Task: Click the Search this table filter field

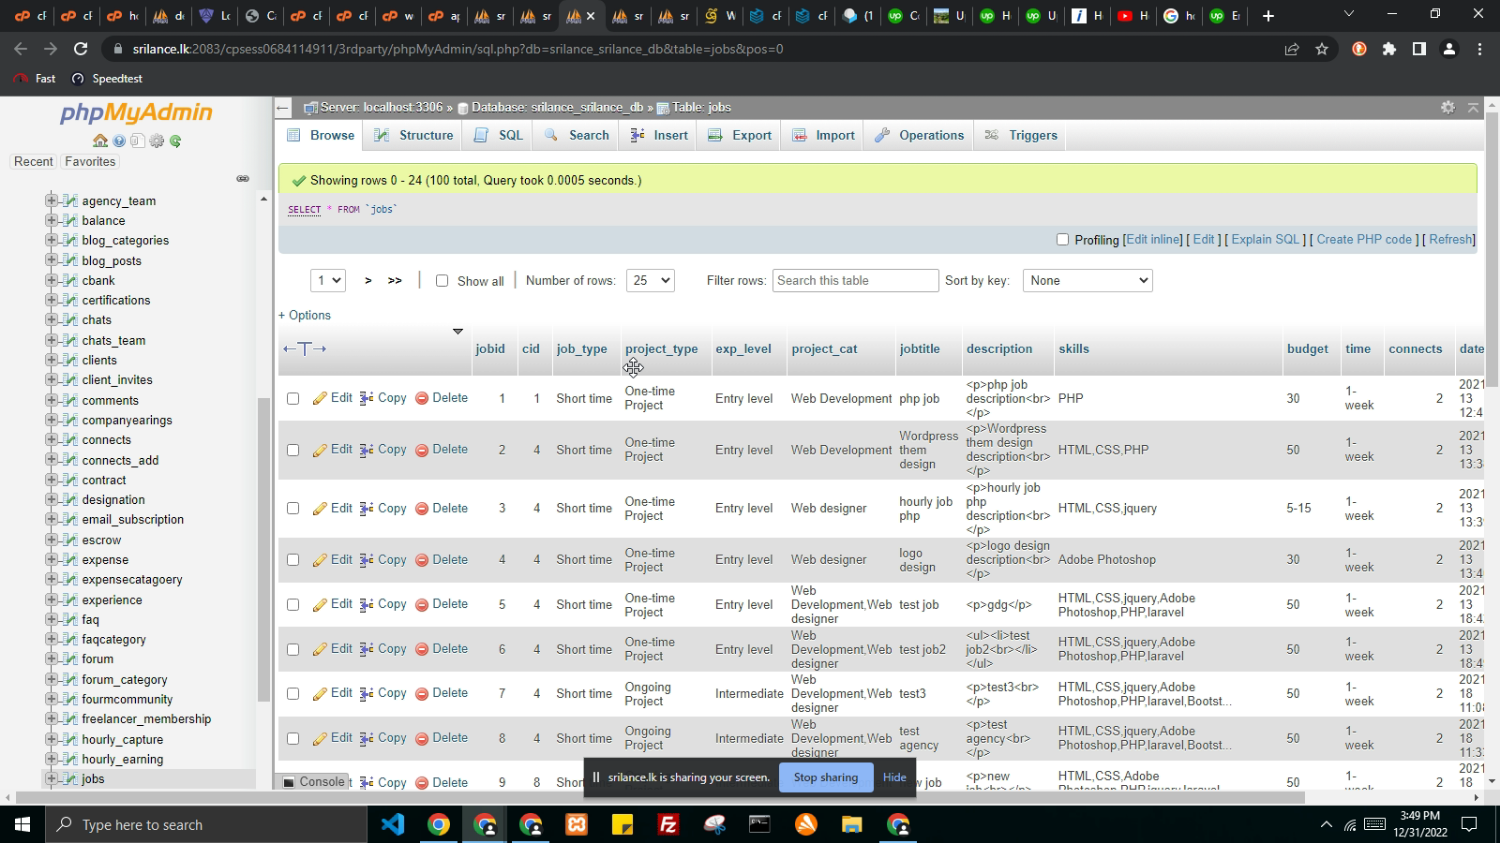Action: click(855, 281)
